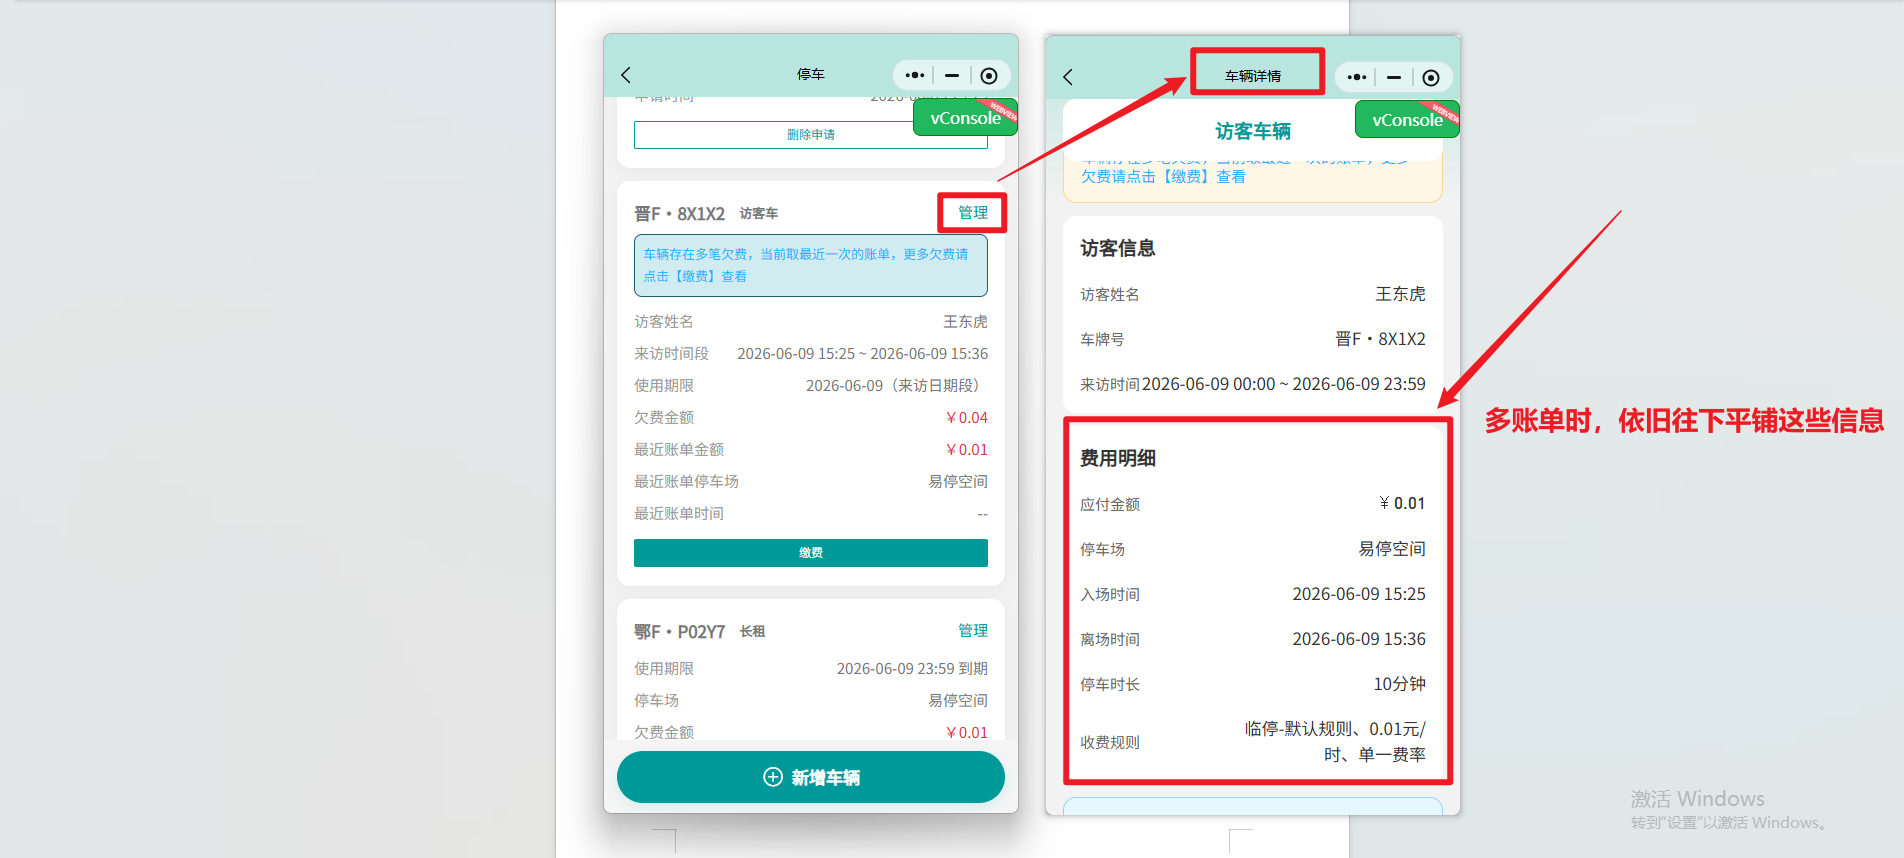Click the 收费规则 value 临停-默认规则
1904x858 pixels.
(x=1335, y=742)
